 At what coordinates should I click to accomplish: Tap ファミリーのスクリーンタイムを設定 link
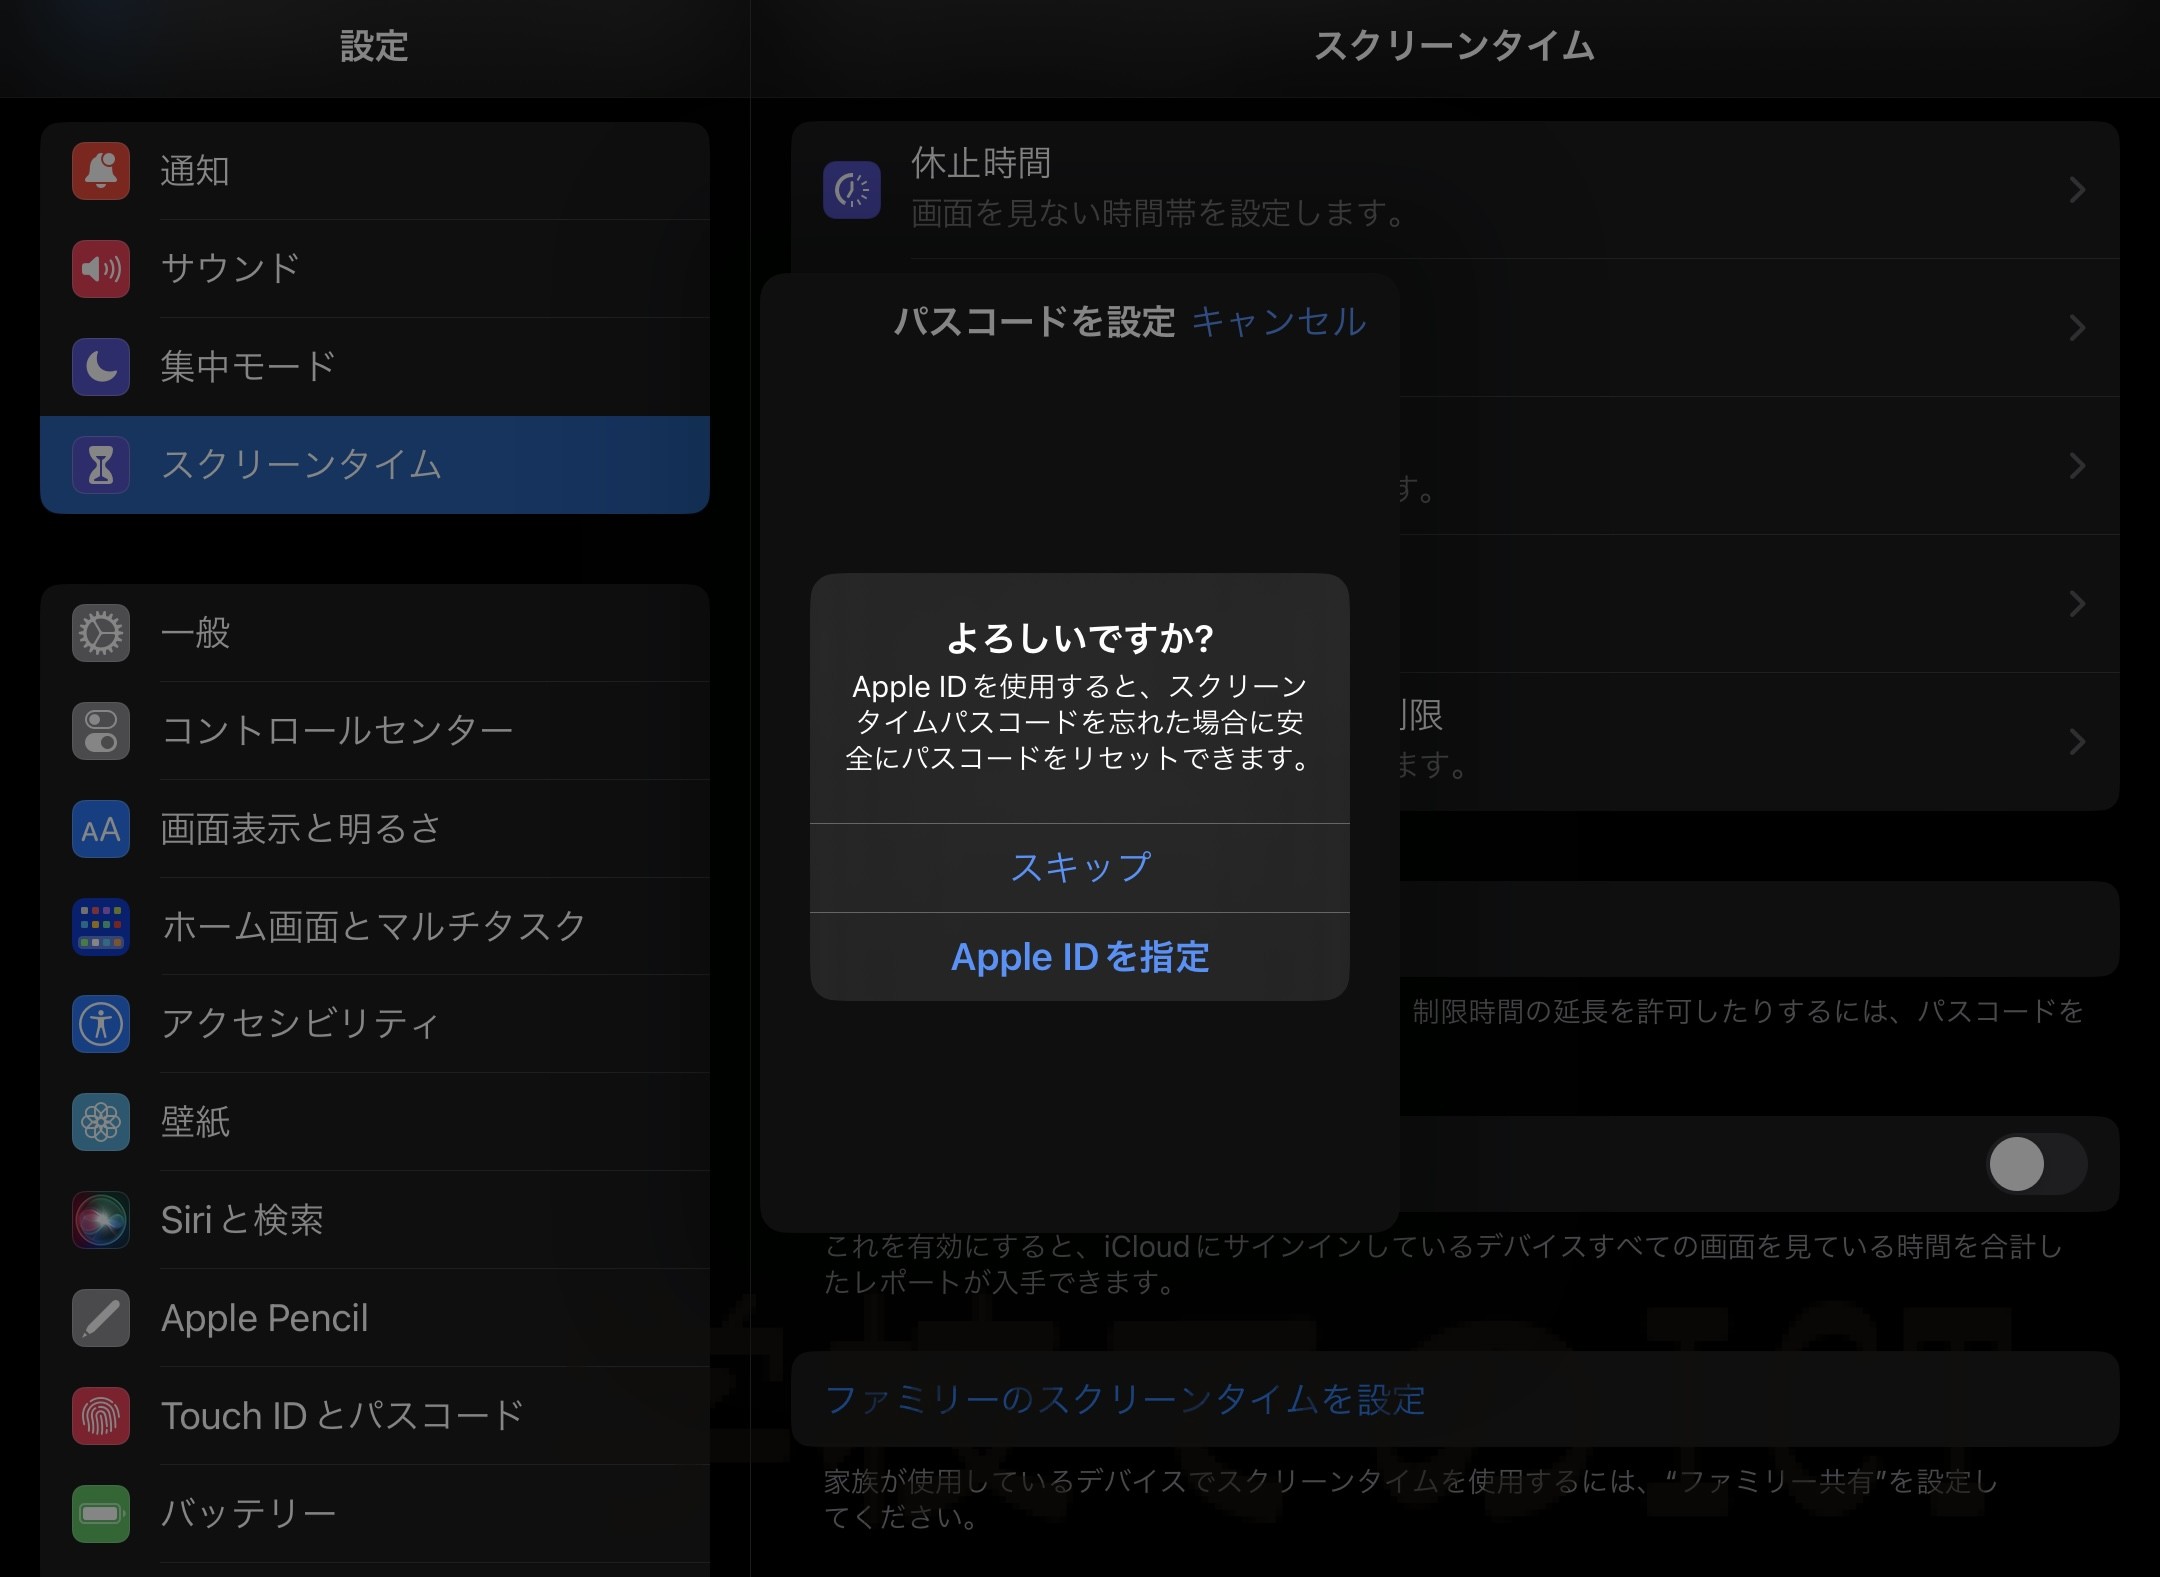pyautogui.click(x=1125, y=1399)
